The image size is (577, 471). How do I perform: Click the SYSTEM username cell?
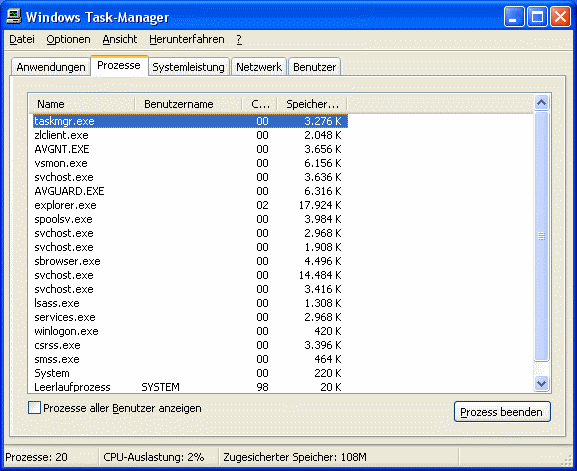click(x=160, y=387)
